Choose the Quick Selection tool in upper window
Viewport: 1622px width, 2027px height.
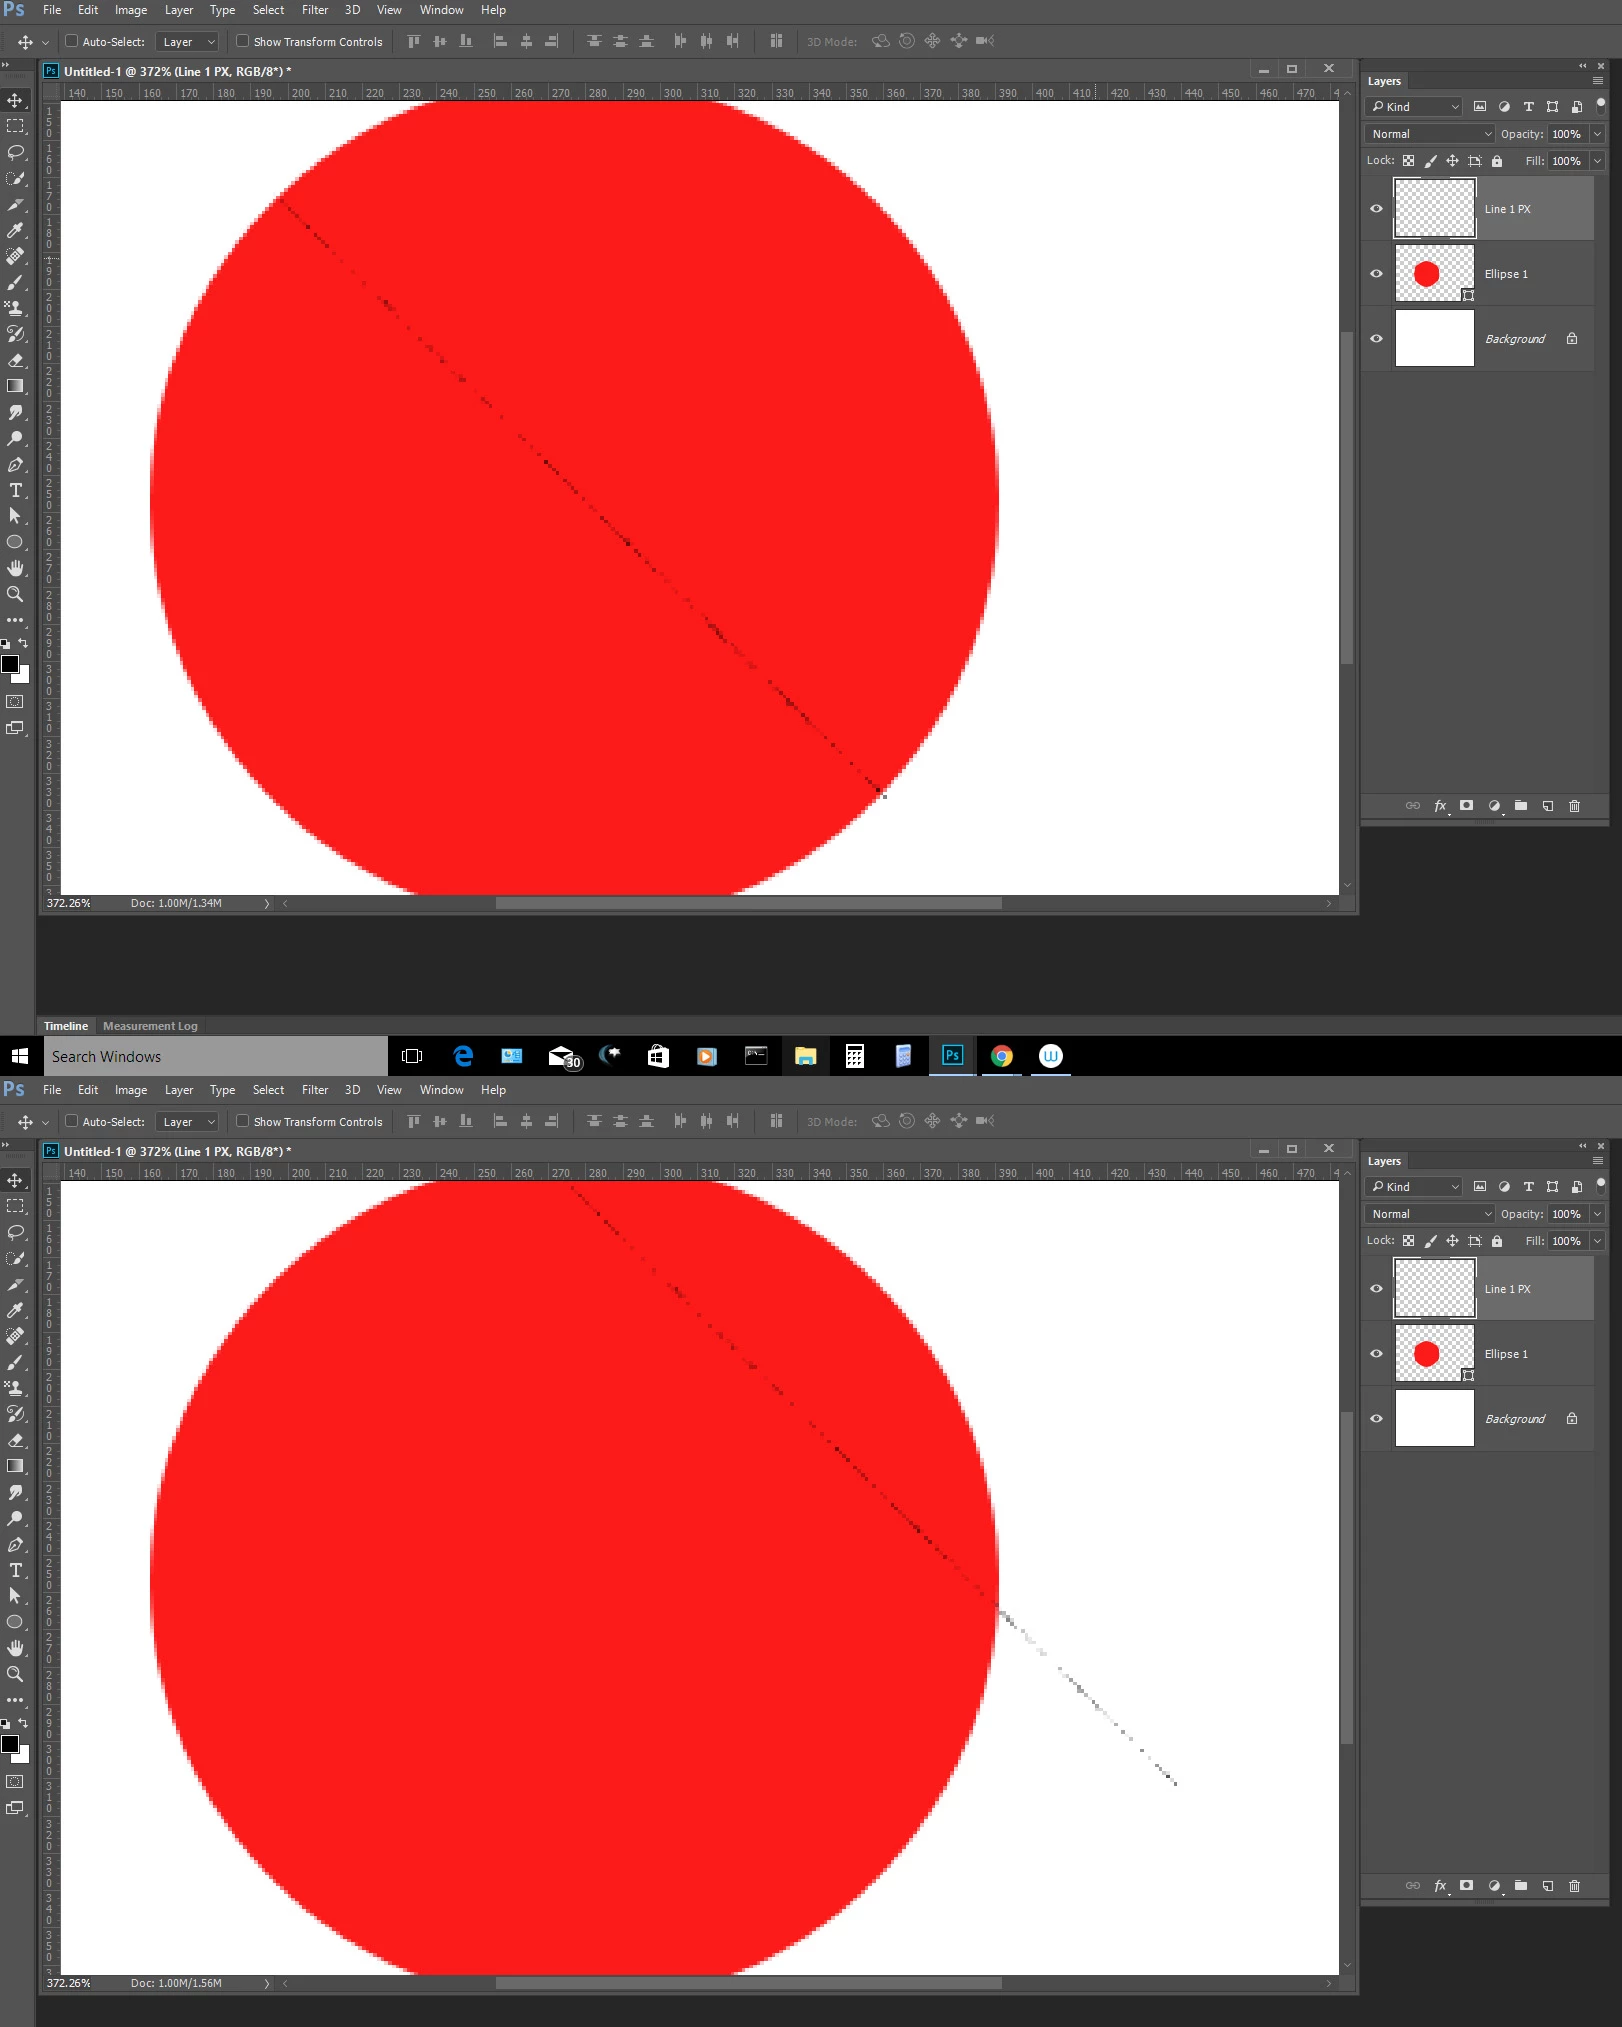point(15,178)
